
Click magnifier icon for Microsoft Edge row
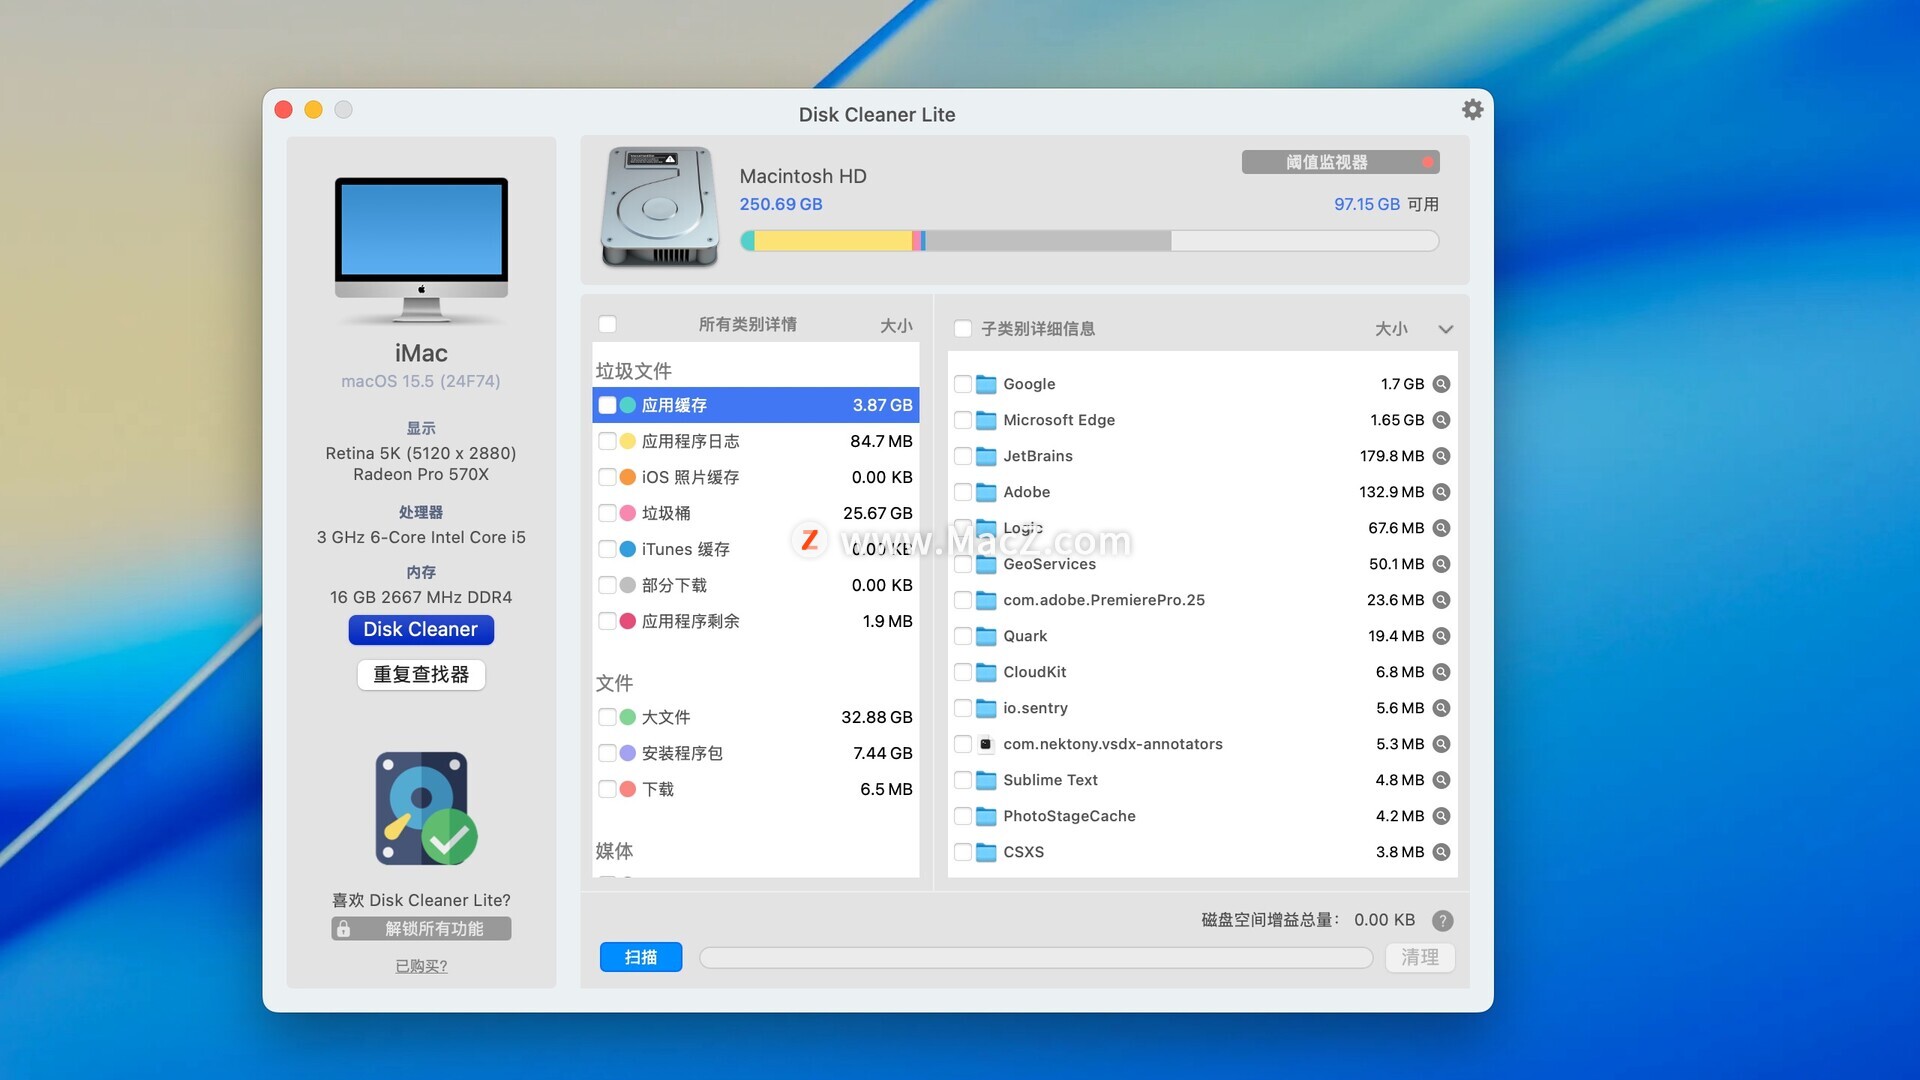pos(1441,420)
